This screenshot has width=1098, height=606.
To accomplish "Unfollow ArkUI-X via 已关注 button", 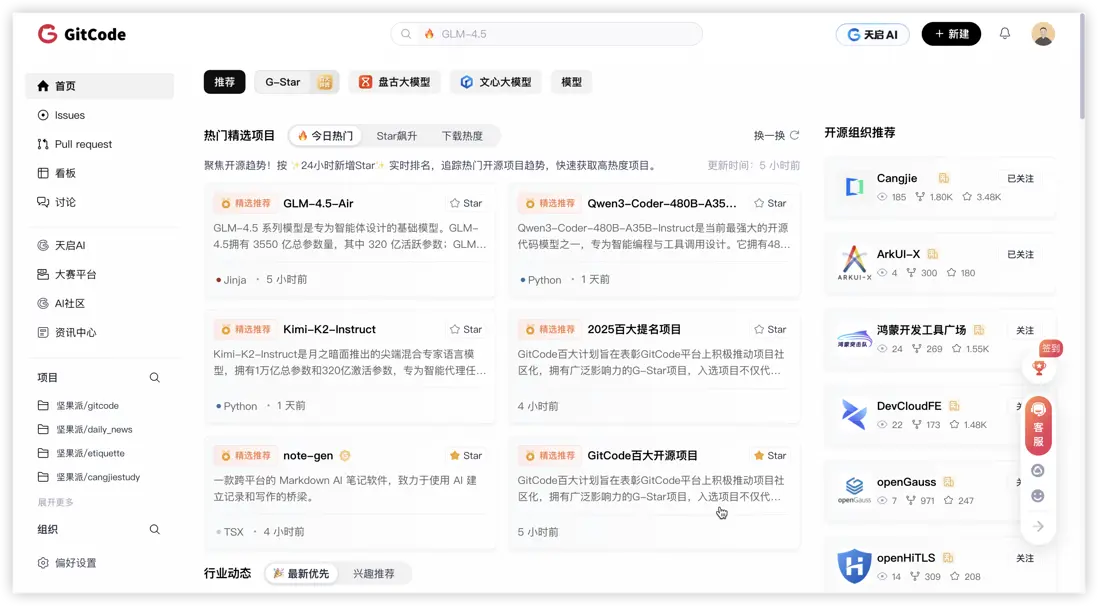I will (1020, 254).
